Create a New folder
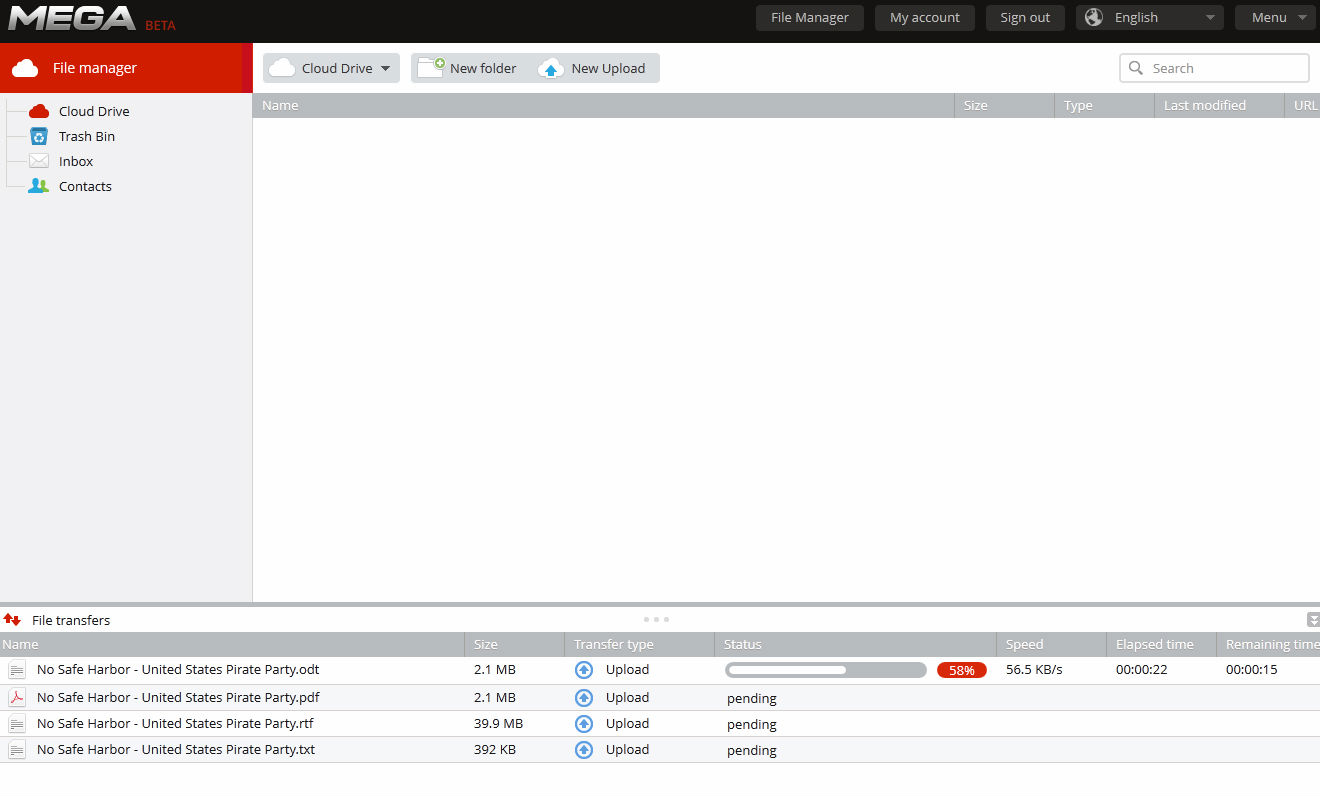 point(468,68)
